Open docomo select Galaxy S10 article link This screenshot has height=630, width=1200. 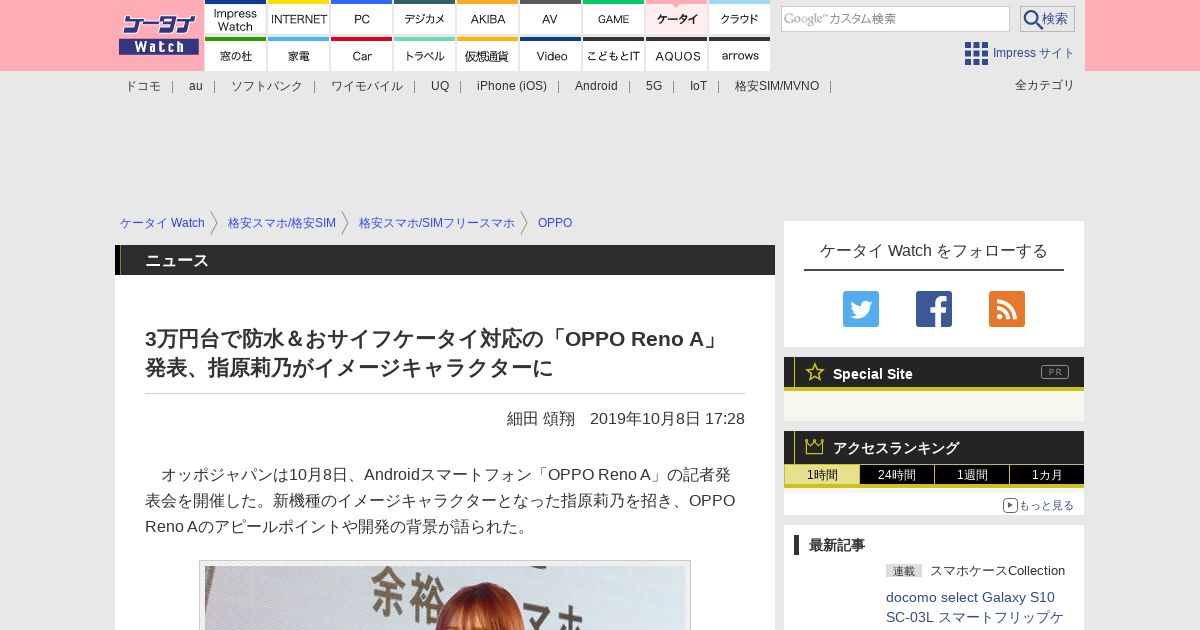[x=975, y=607]
